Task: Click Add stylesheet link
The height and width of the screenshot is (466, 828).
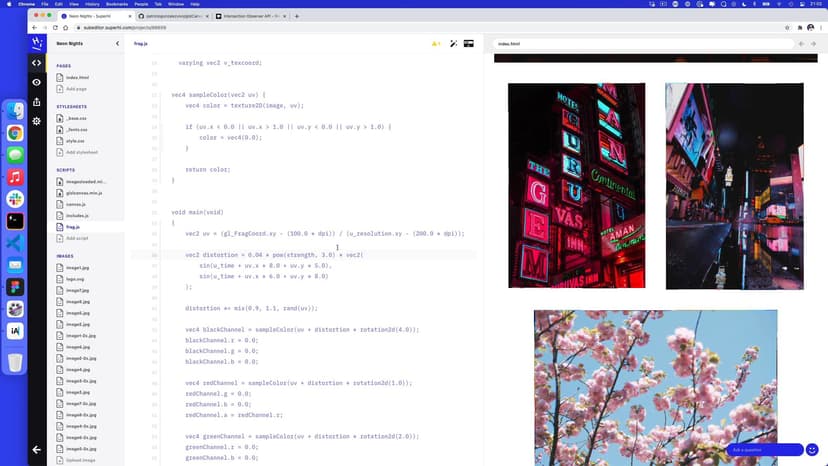Action: pos(81,152)
